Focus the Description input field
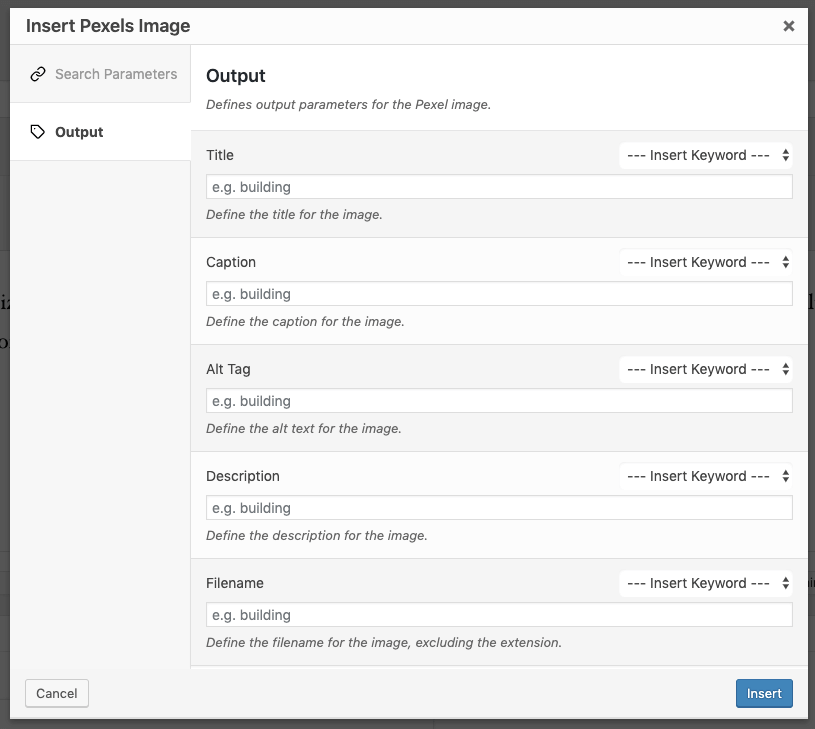This screenshot has height=729, width=815. pyautogui.click(x=499, y=508)
